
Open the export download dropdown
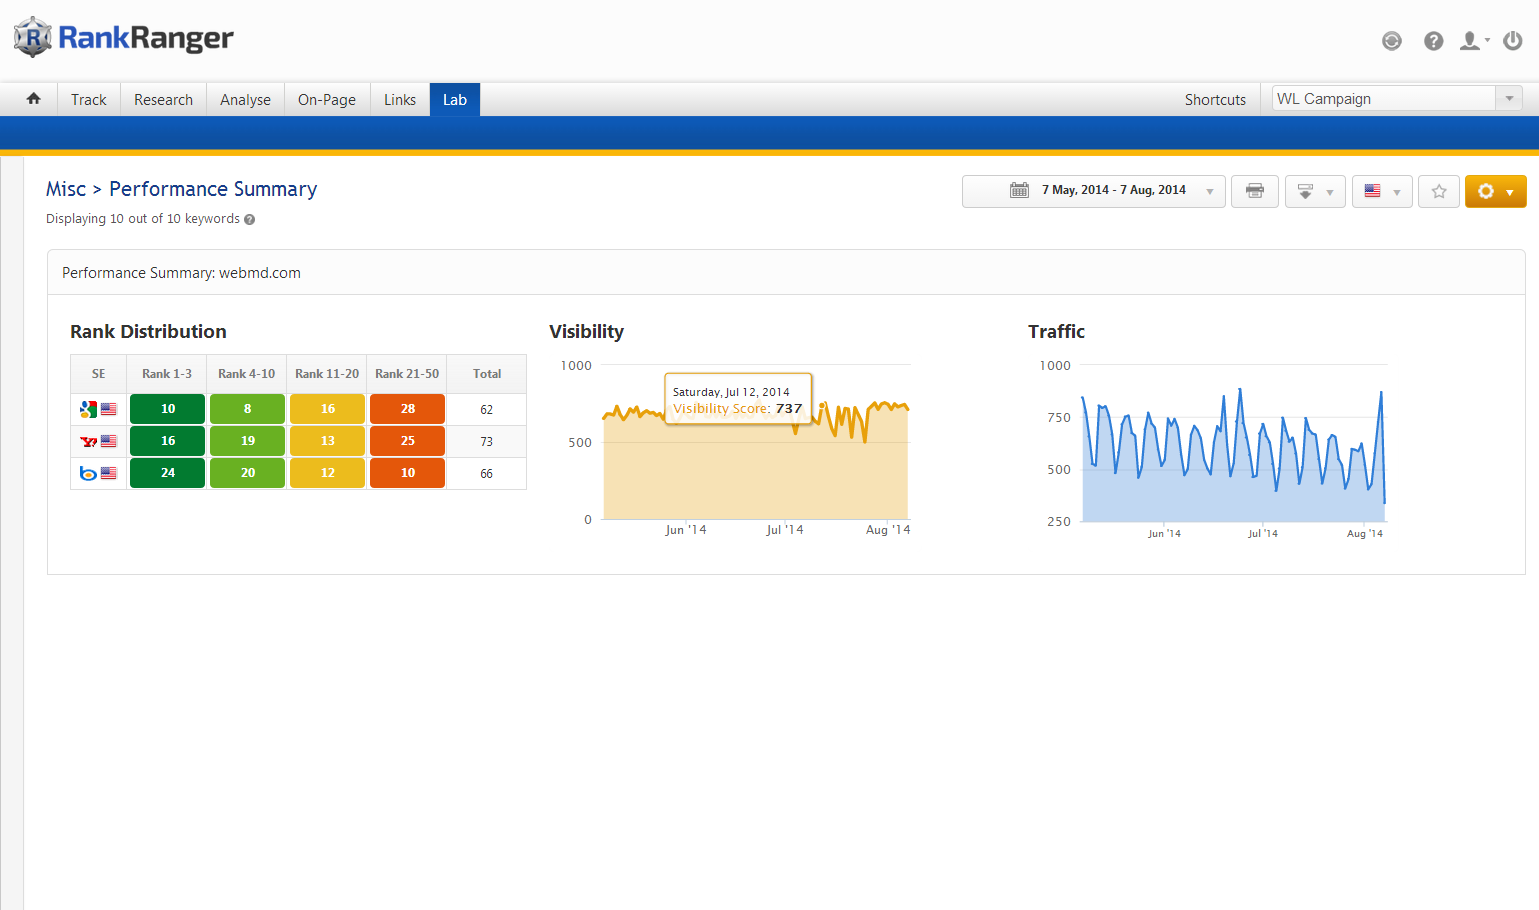point(1314,191)
